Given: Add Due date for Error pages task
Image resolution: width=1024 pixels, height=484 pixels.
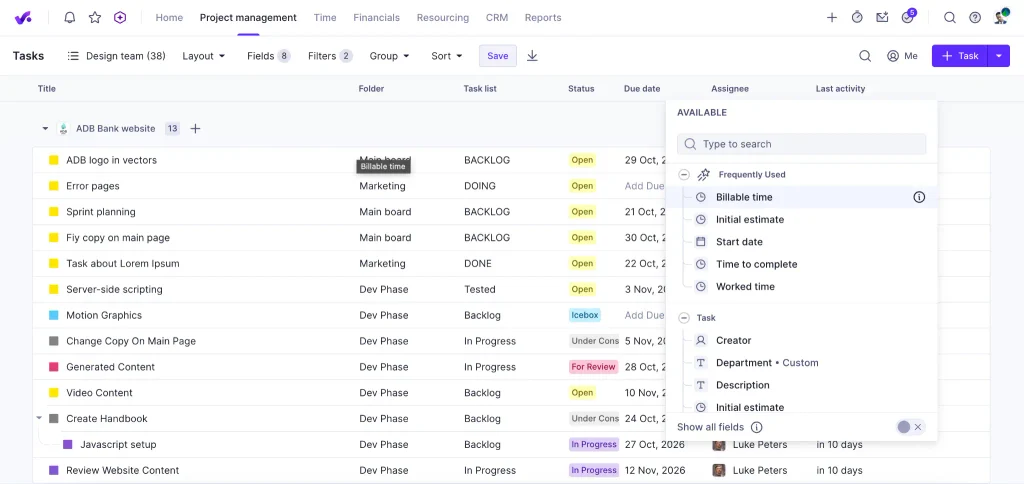Looking at the screenshot, I should [644, 186].
